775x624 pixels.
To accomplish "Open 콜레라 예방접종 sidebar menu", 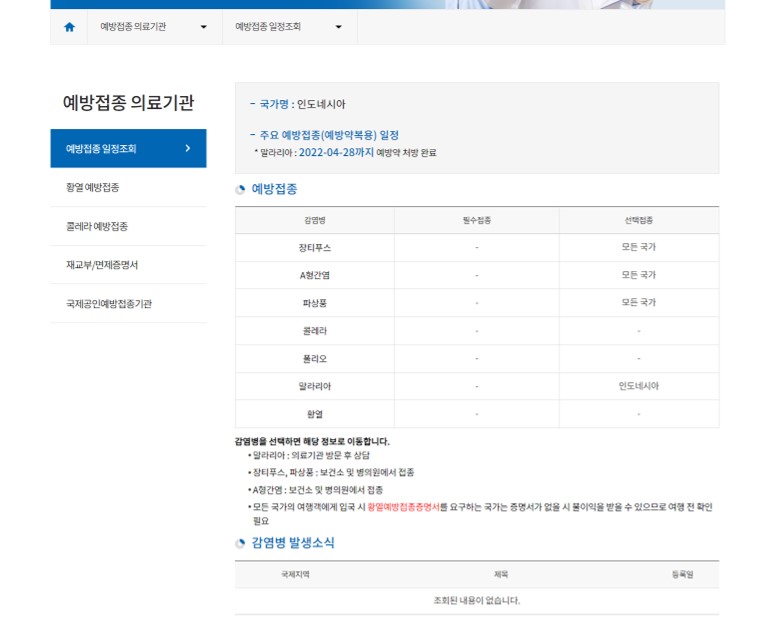I will [129, 226].
